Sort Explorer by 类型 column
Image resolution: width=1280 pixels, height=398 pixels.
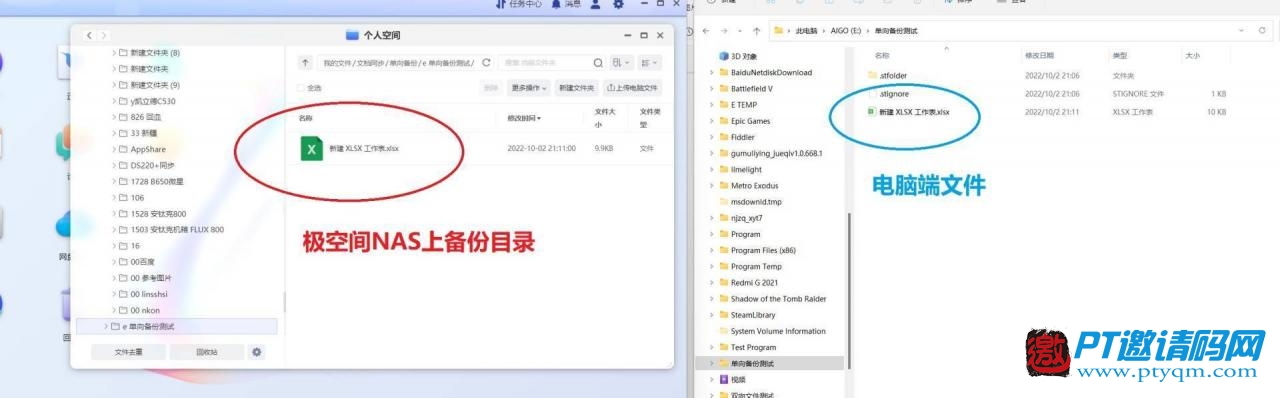1120,56
